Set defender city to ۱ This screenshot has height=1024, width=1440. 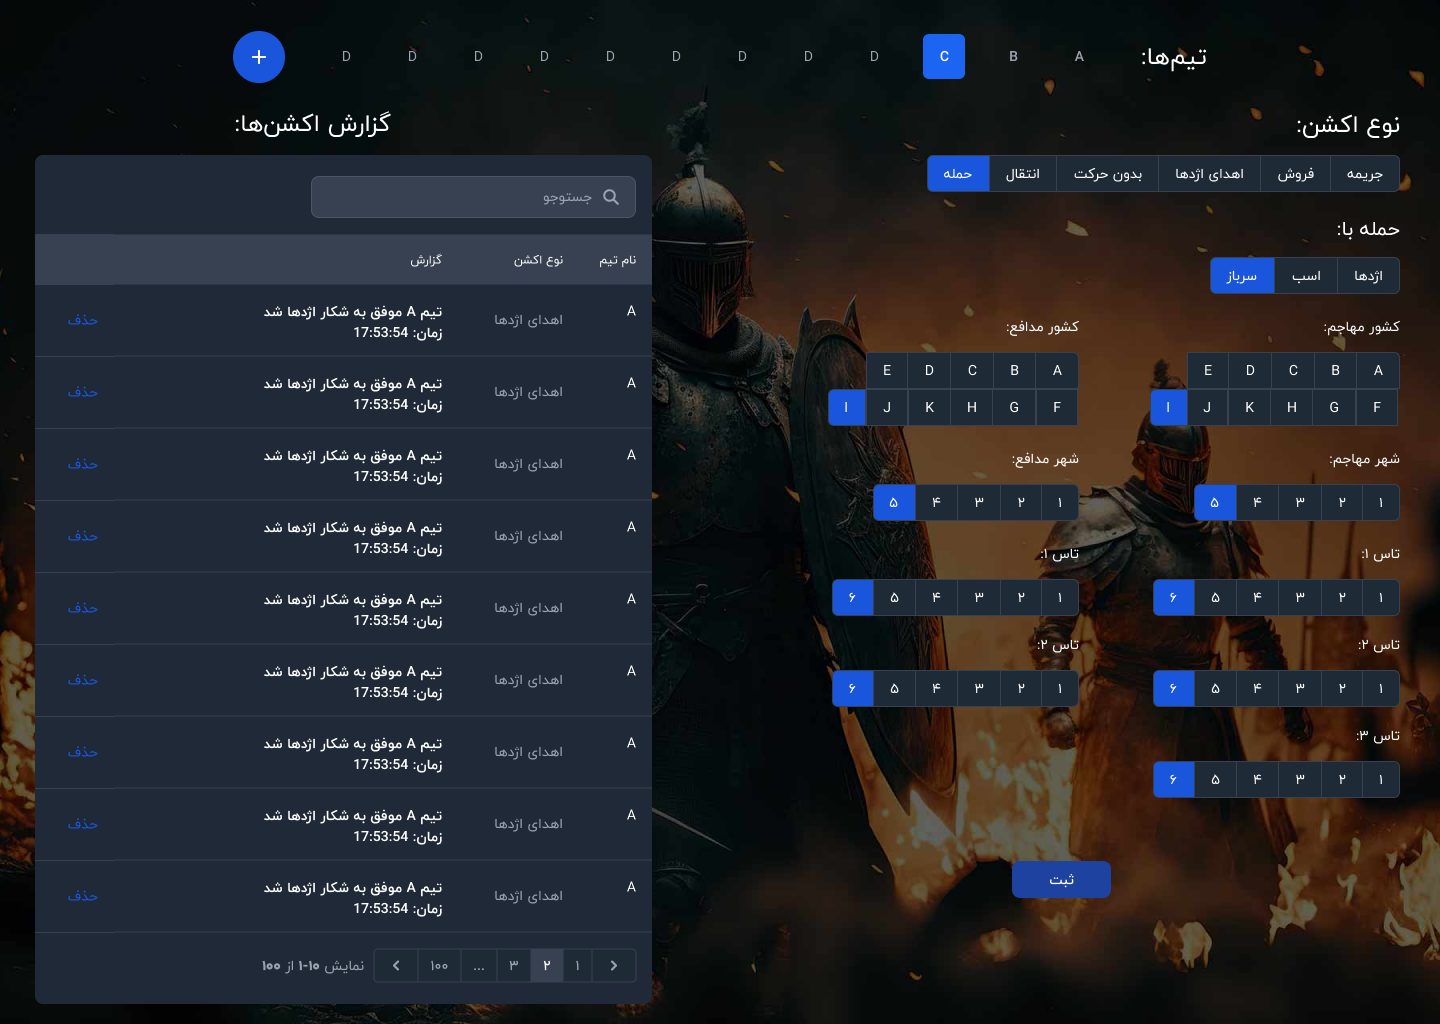(1059, 502)
